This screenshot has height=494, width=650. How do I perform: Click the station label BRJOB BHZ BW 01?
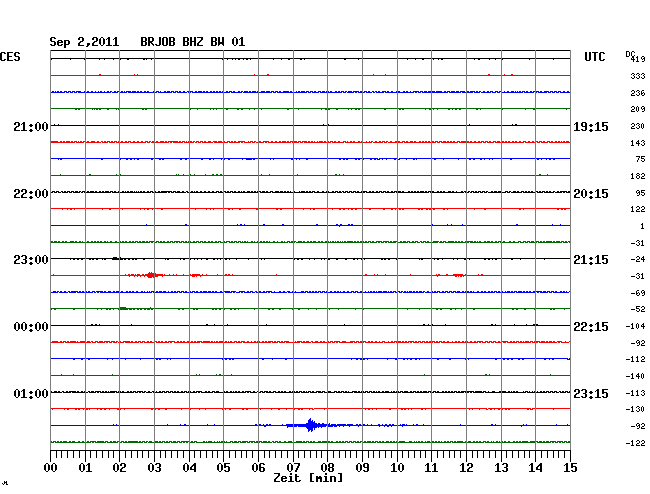(x=193, y=42)
